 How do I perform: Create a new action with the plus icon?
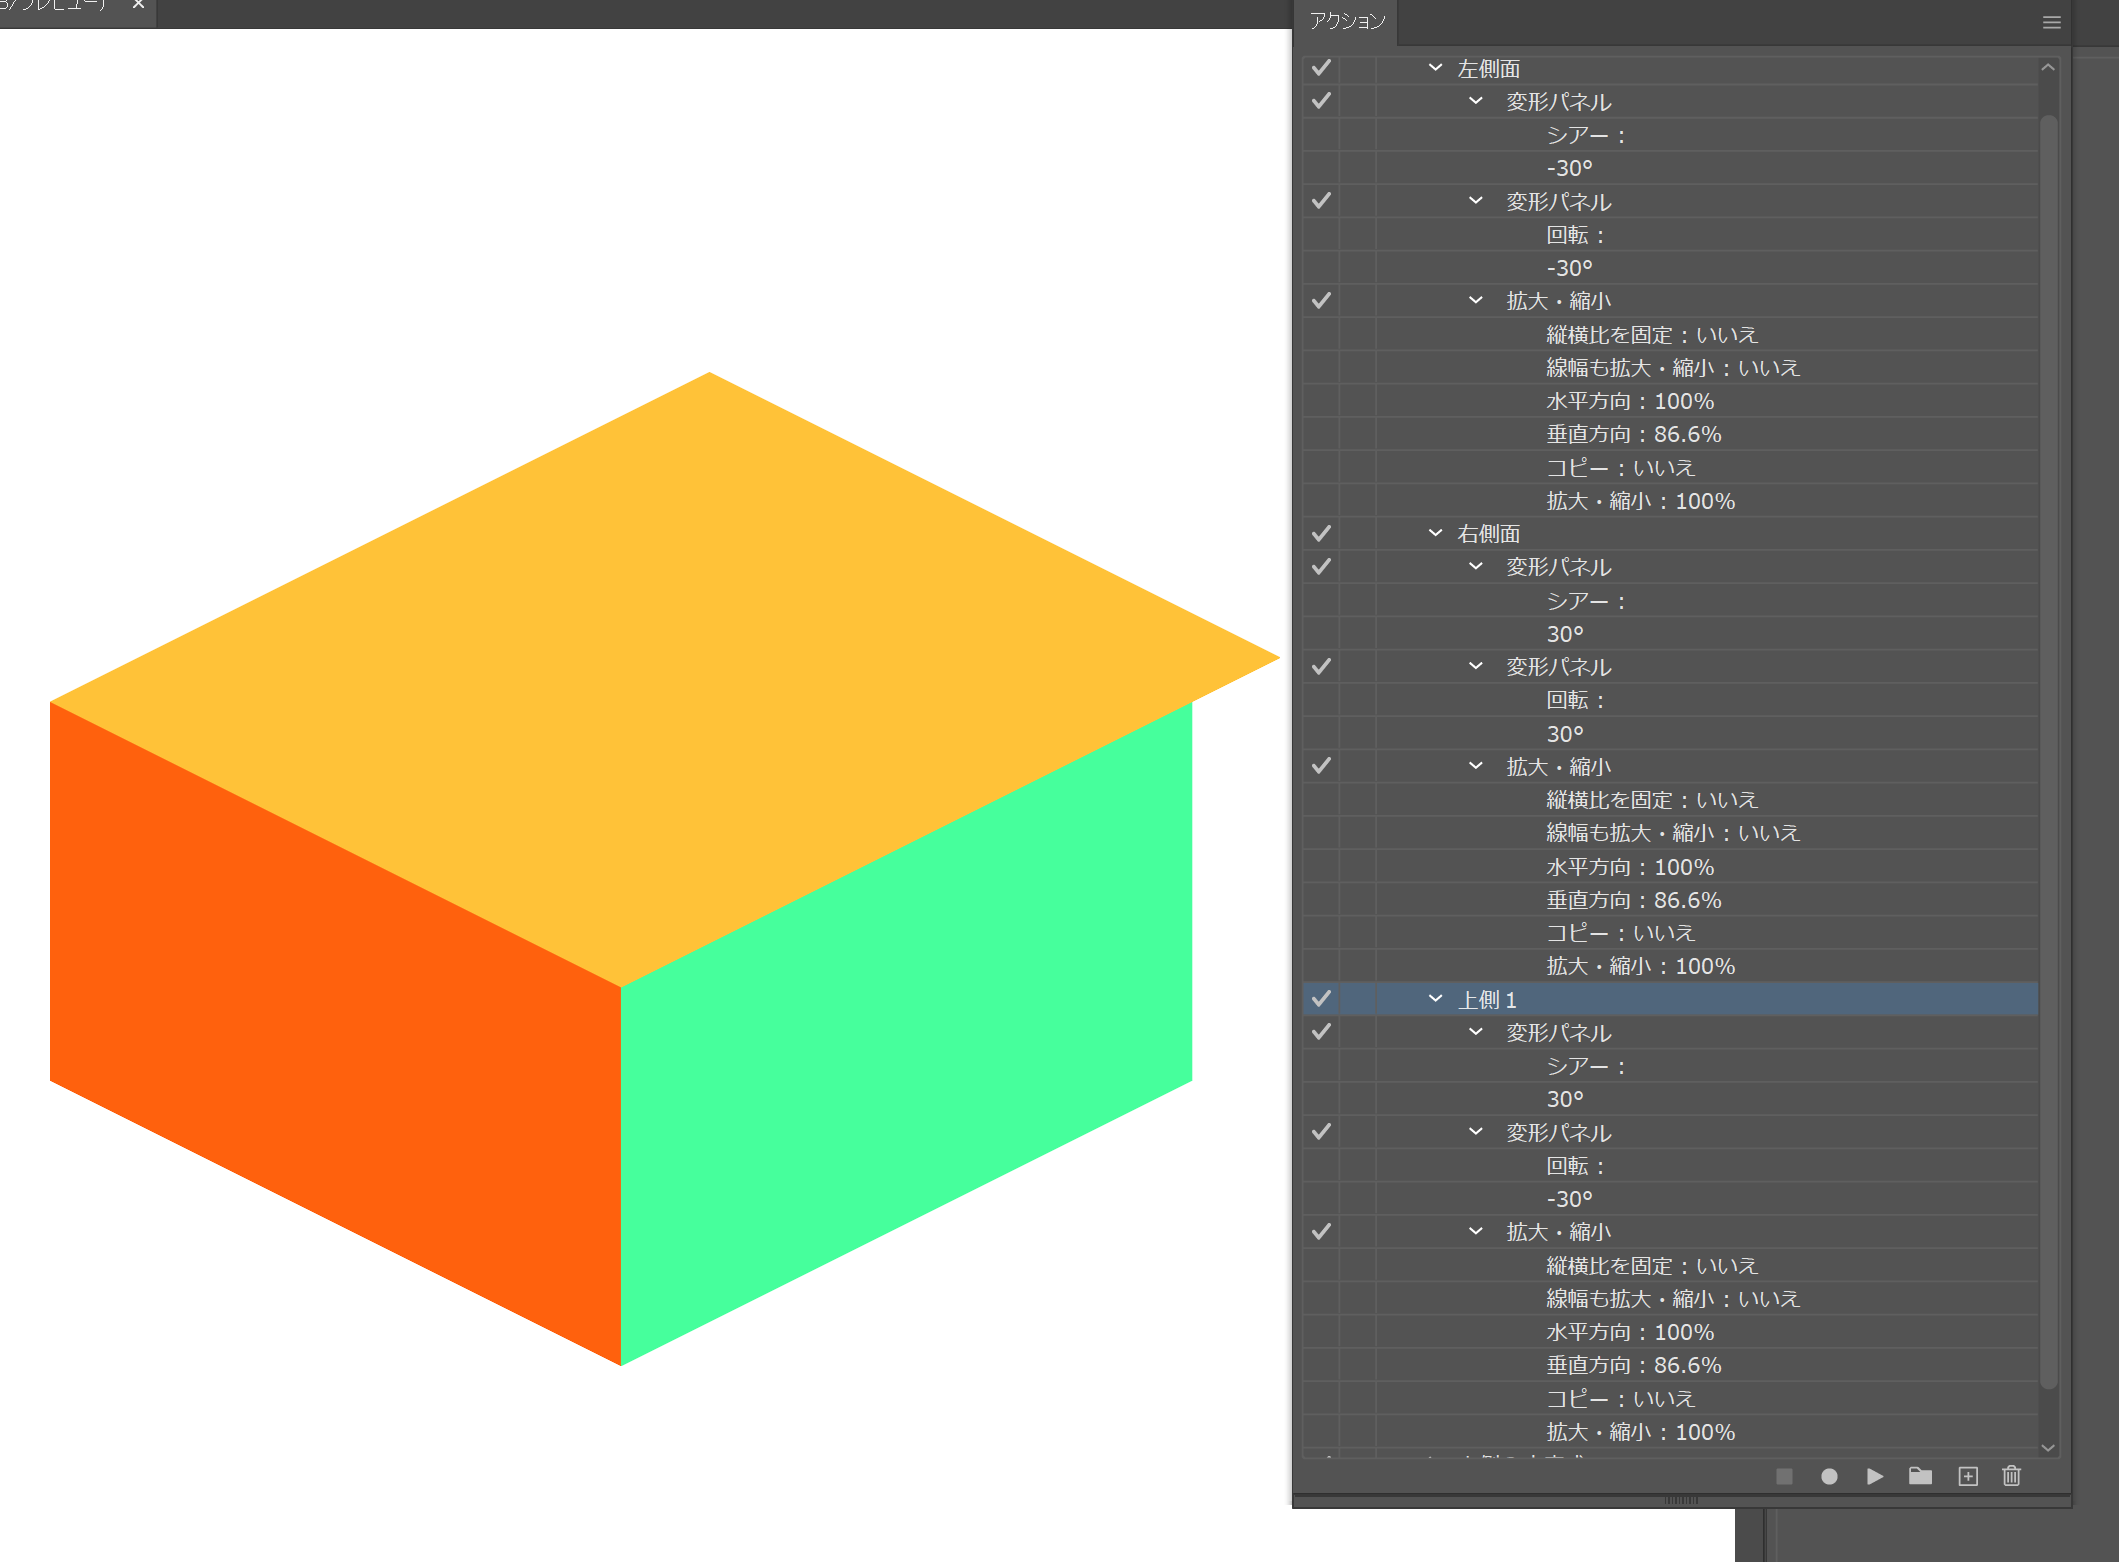coord(1967,1477)
